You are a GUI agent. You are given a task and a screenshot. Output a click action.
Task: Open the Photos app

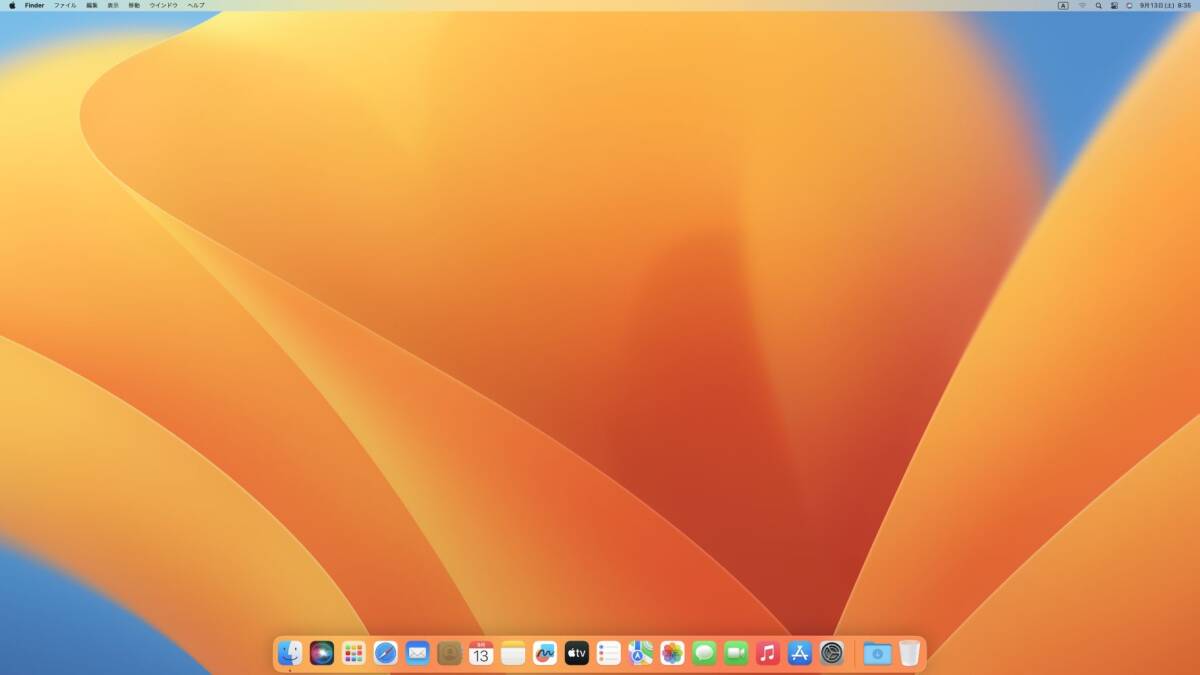click(673, 654)
